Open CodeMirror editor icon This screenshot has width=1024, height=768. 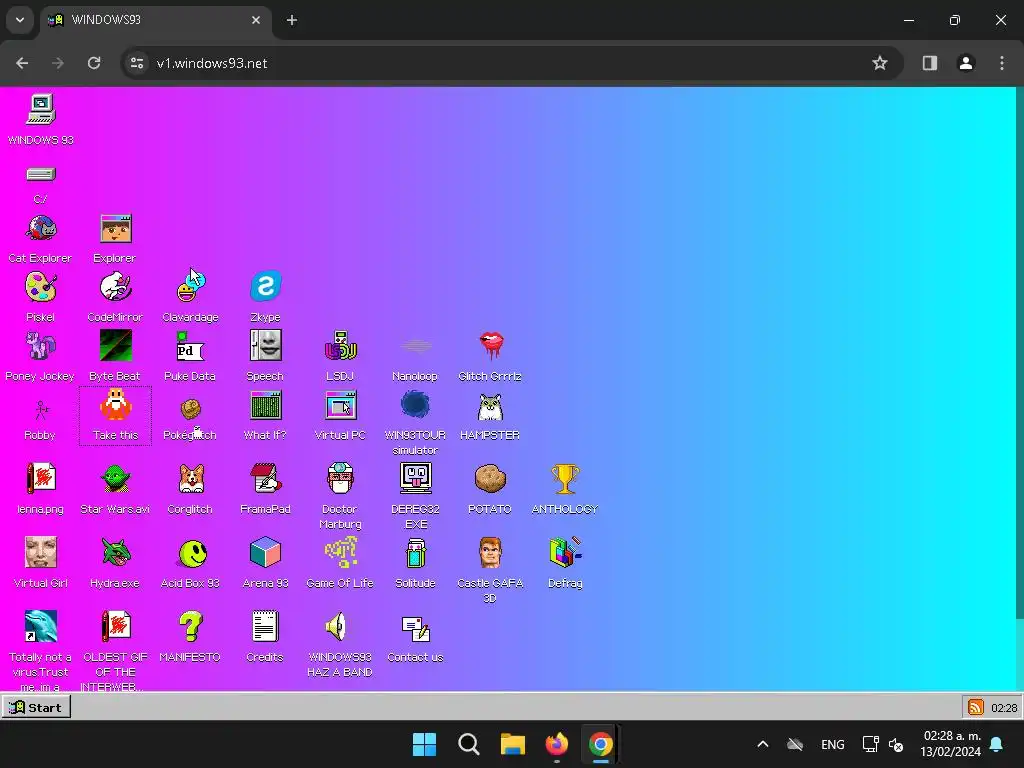(116, 287)
